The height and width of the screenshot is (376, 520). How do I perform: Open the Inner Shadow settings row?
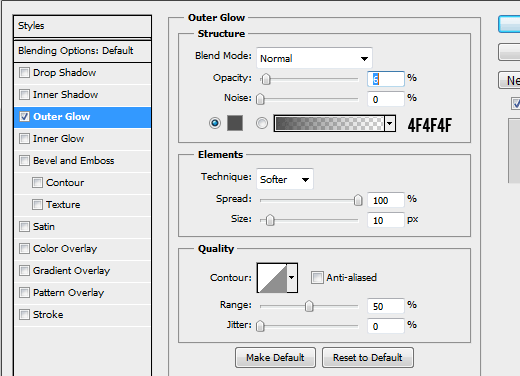(82, 95)
